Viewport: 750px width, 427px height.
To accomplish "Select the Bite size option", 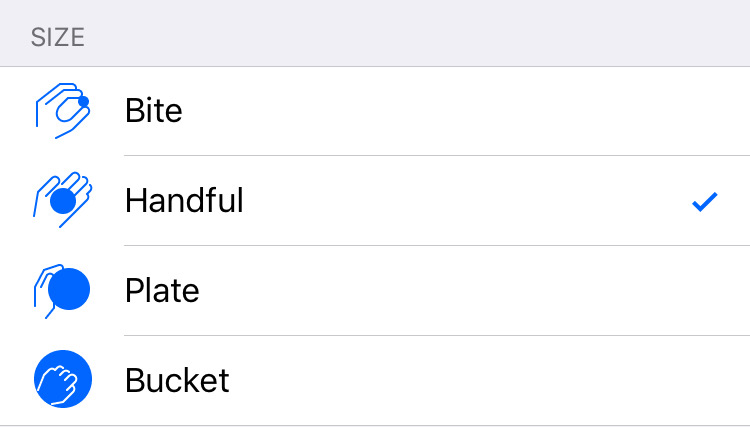I will [375, 111].
